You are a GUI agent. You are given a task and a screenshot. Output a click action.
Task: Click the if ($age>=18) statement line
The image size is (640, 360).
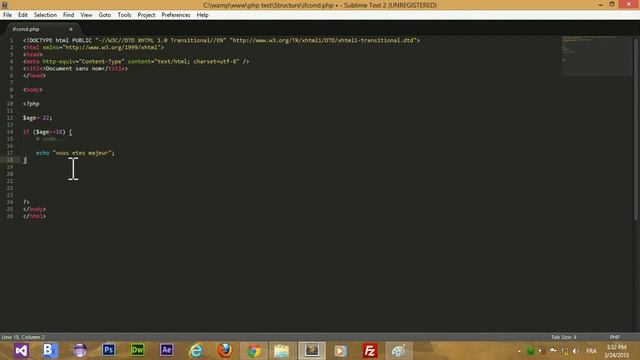[48, 132]
